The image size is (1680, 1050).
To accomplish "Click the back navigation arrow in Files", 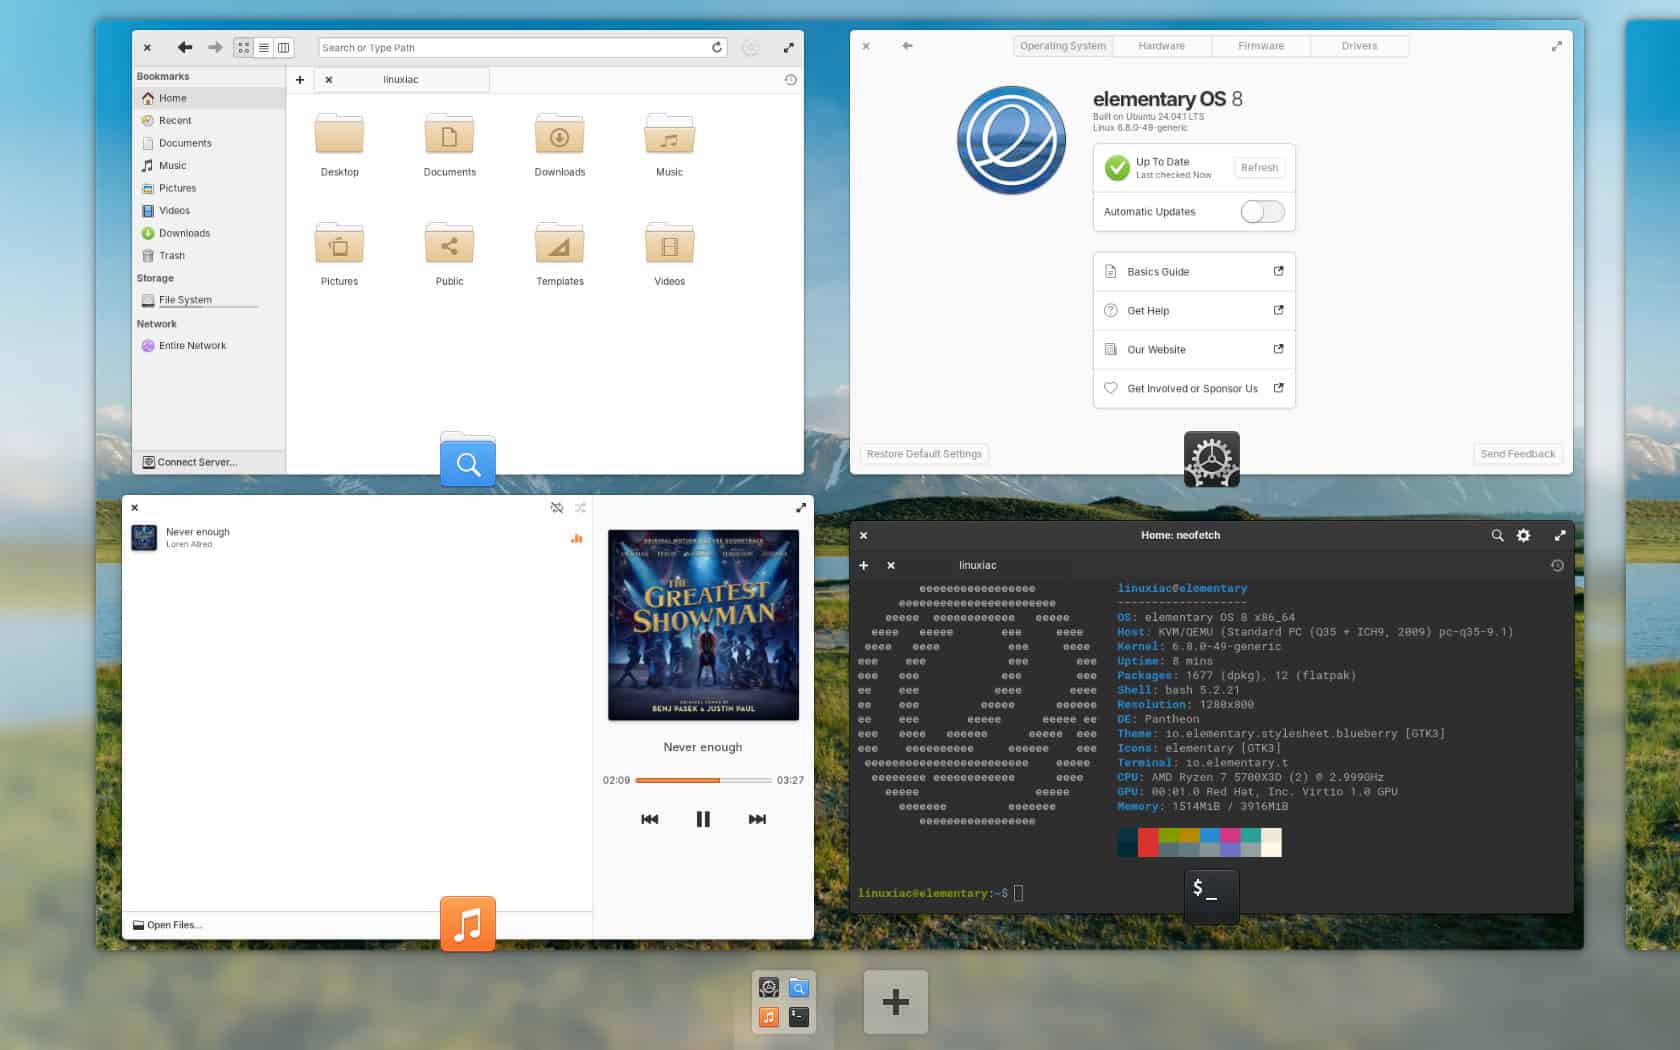I will (x=184, y=47).
